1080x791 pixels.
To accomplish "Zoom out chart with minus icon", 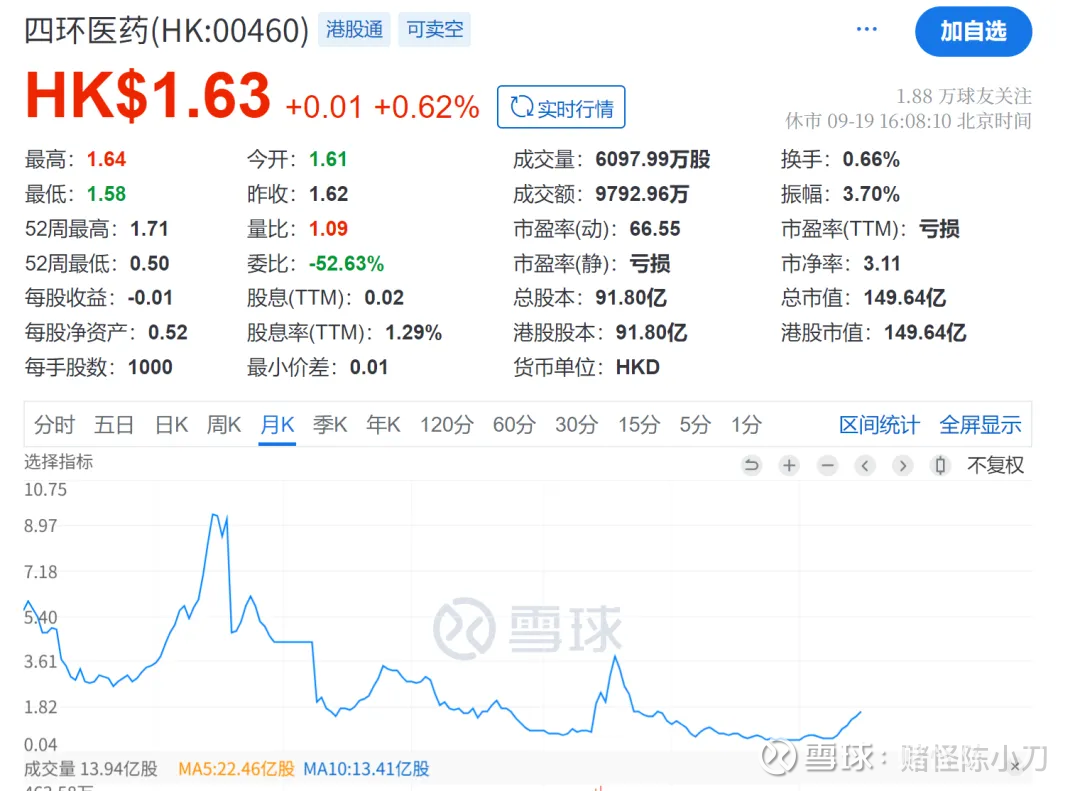I will (x=827, y=466).
